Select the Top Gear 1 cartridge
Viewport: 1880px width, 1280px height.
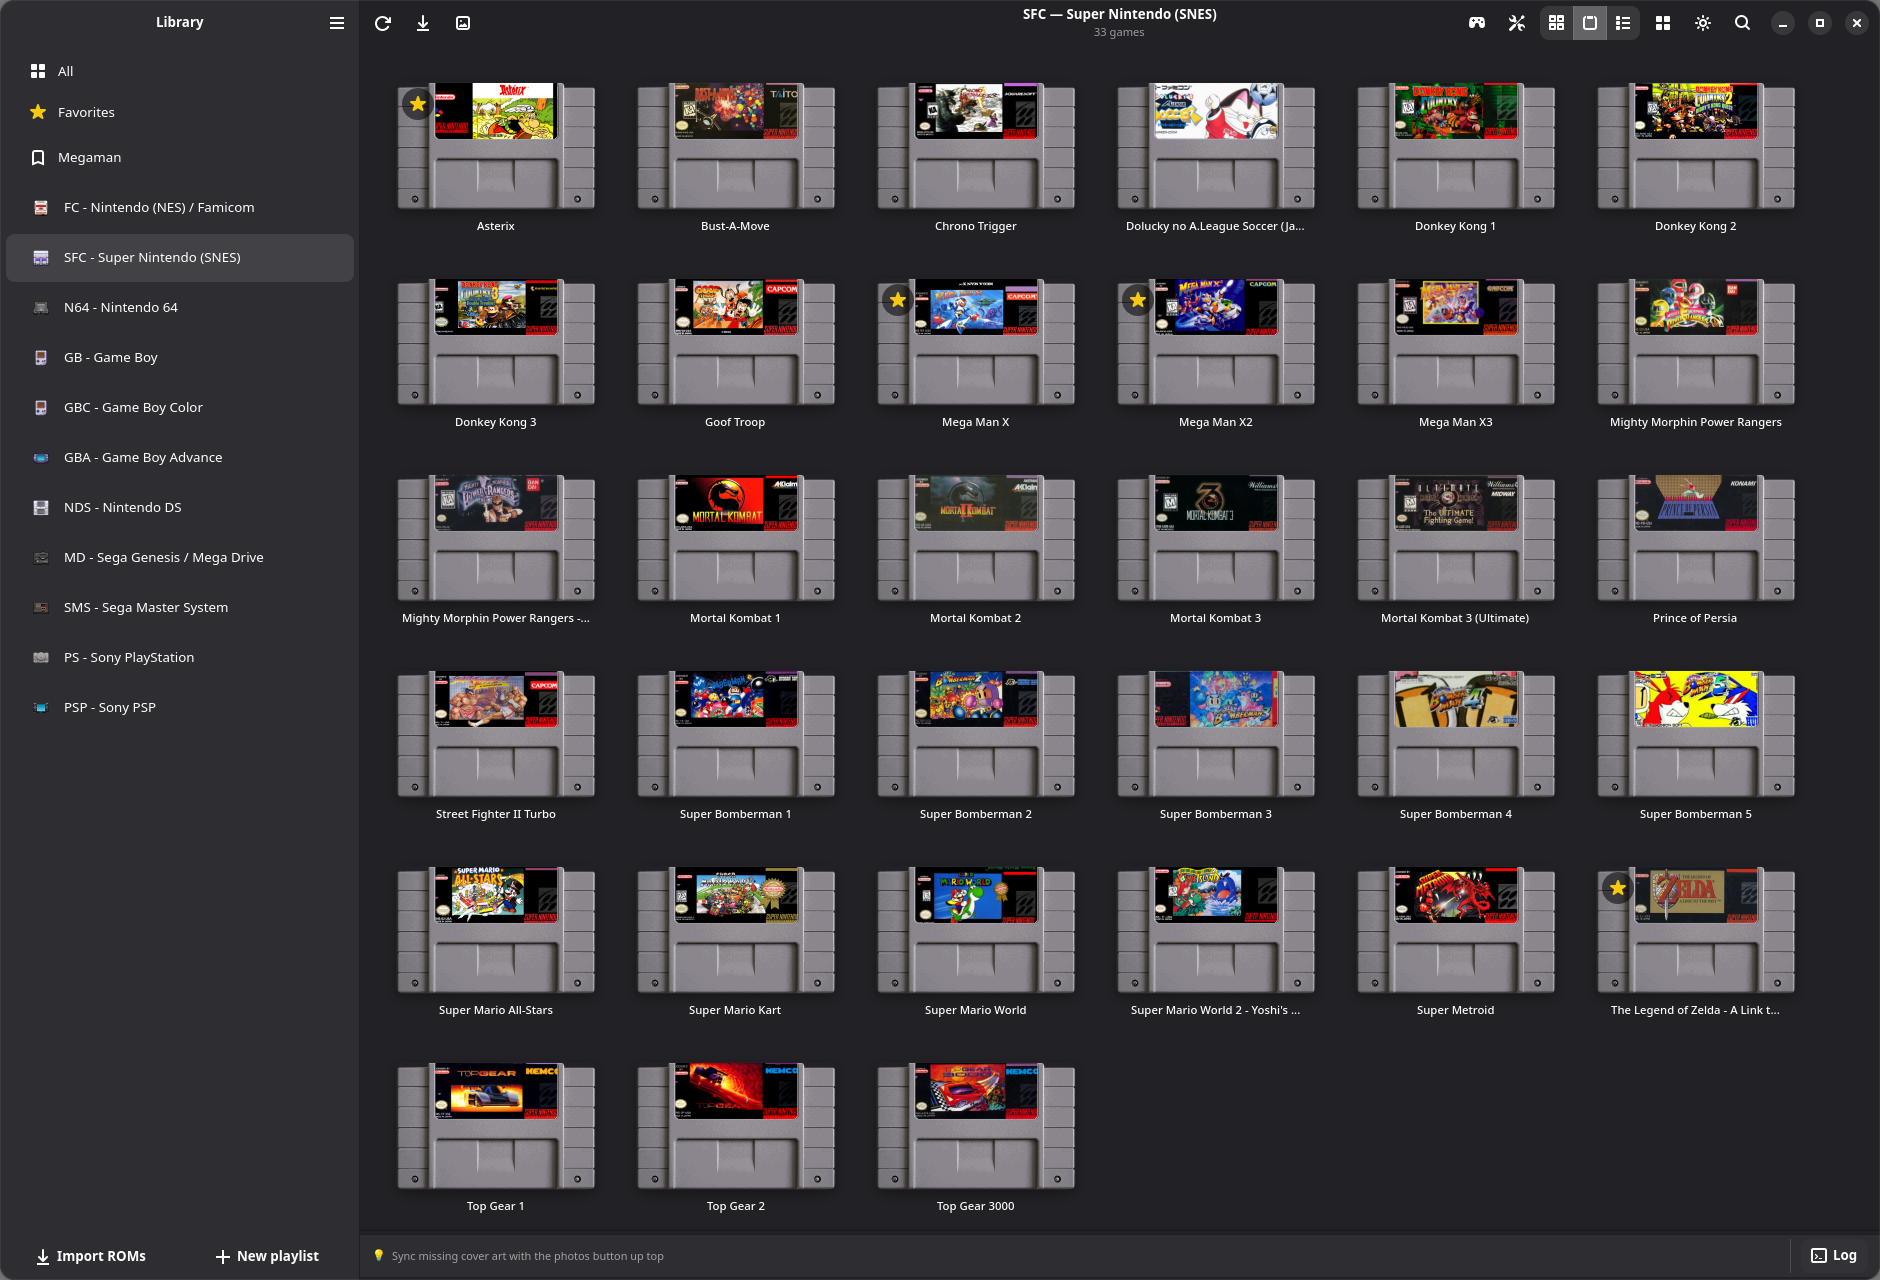click(x=496, y=1126)
